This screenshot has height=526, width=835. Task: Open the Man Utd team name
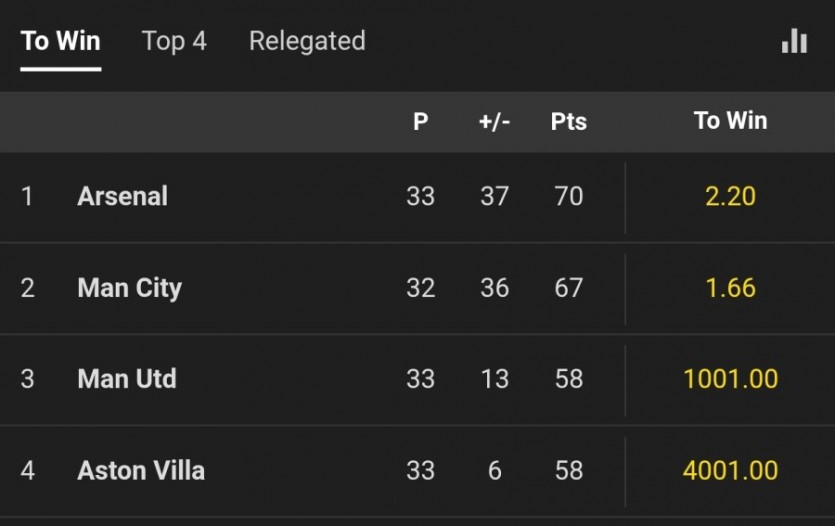click(126, 379)
